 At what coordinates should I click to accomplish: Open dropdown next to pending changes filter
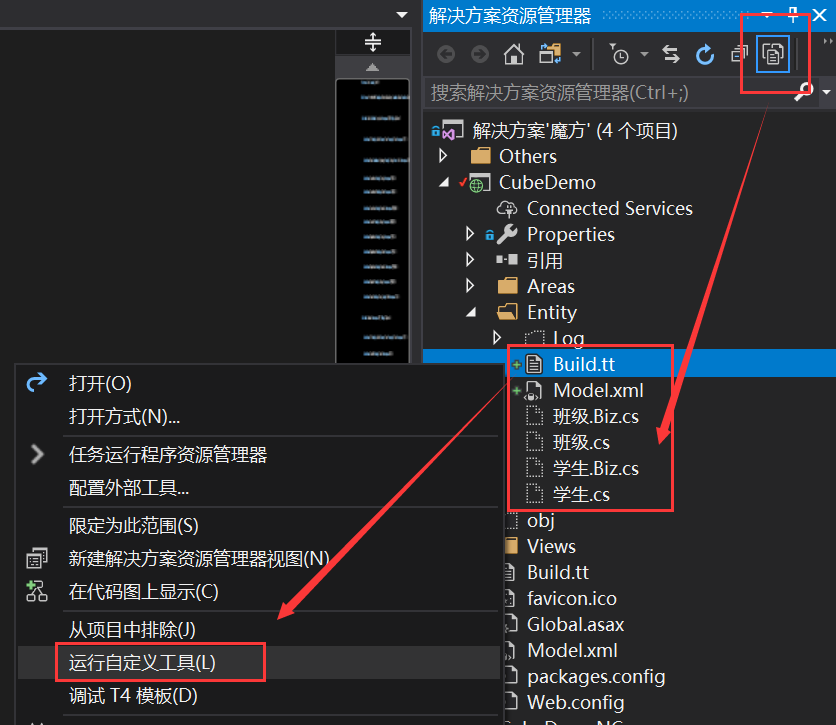643,55
